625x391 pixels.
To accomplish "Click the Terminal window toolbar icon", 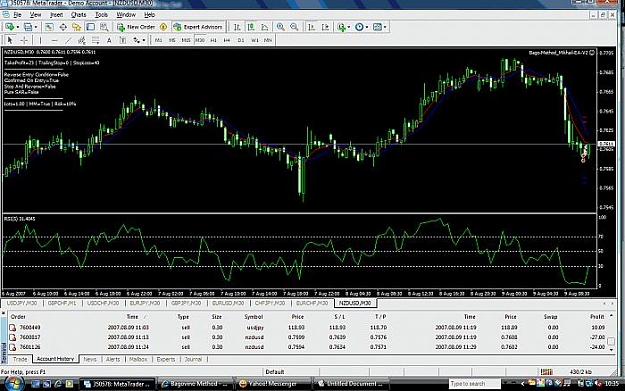I will 90,27.
